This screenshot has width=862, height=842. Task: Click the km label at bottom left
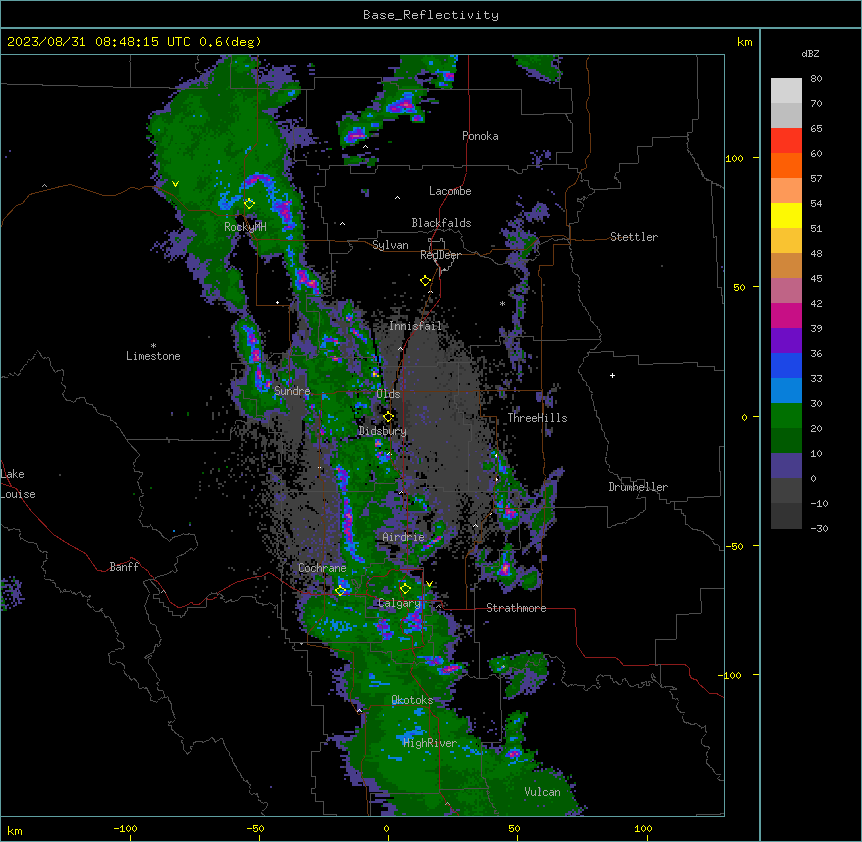pos(15,831)
